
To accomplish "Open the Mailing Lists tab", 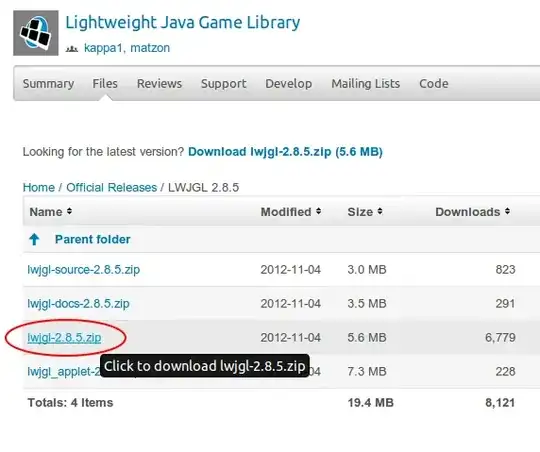I will point(366,83).
